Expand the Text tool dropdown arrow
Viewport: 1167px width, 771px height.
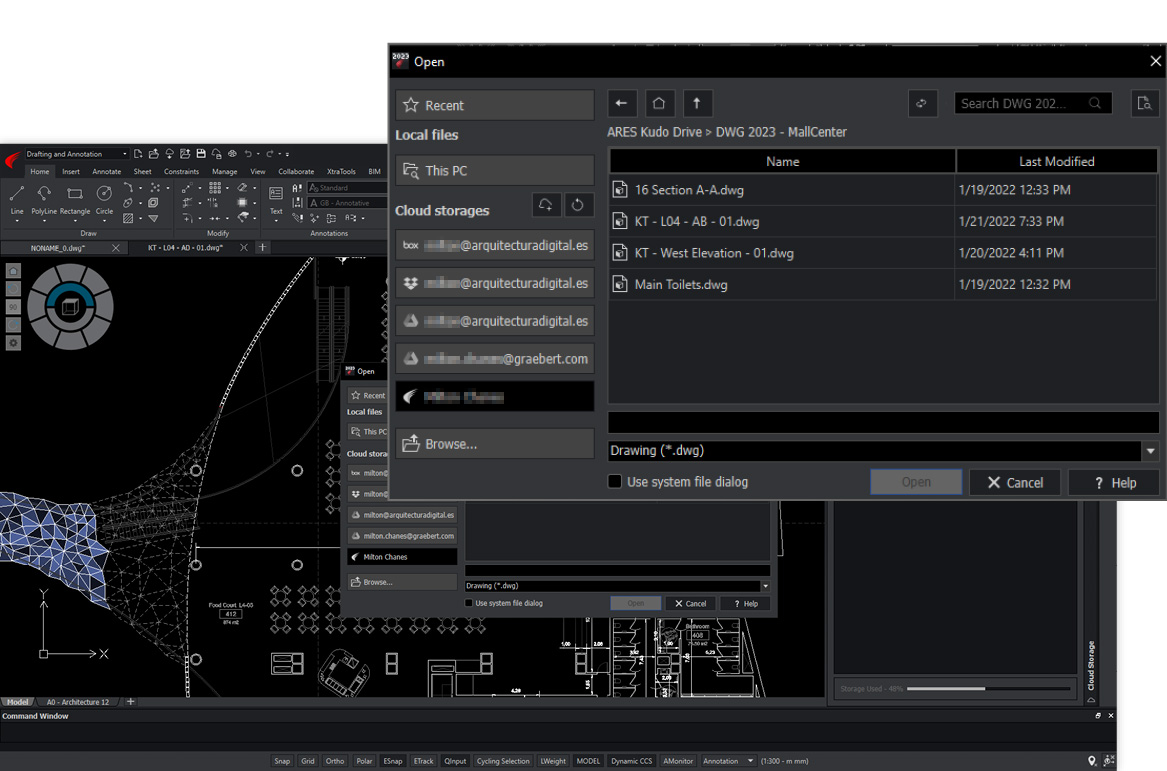tap(275, 220)
